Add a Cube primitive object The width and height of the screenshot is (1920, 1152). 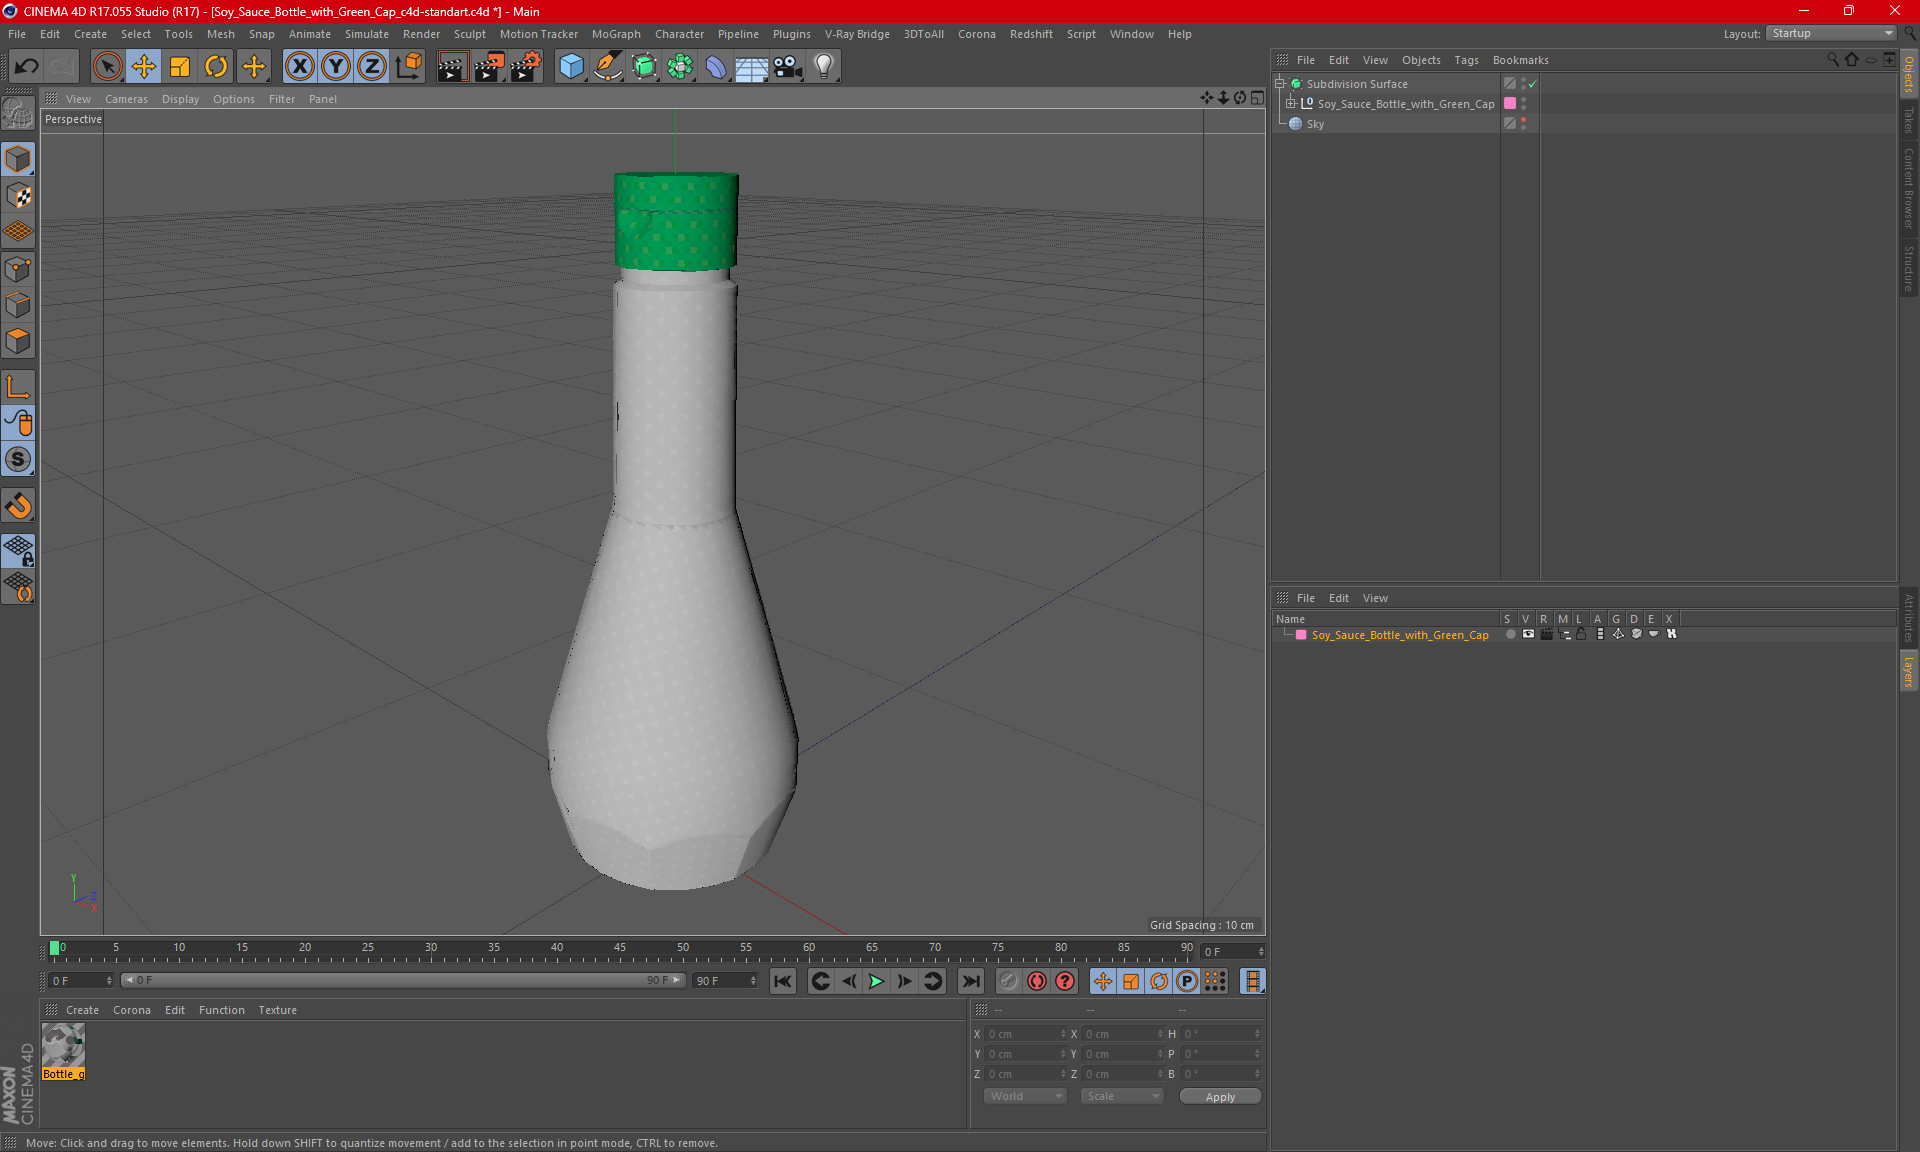tap(571, 67)
